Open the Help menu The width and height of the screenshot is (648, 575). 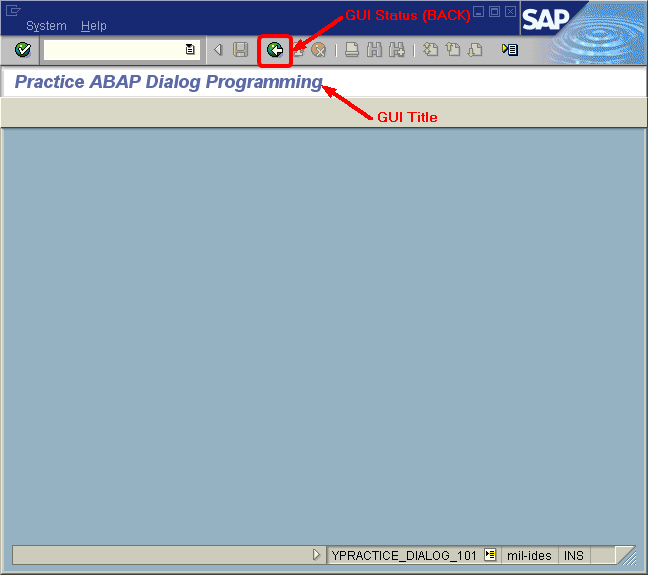tap(94, 26)
